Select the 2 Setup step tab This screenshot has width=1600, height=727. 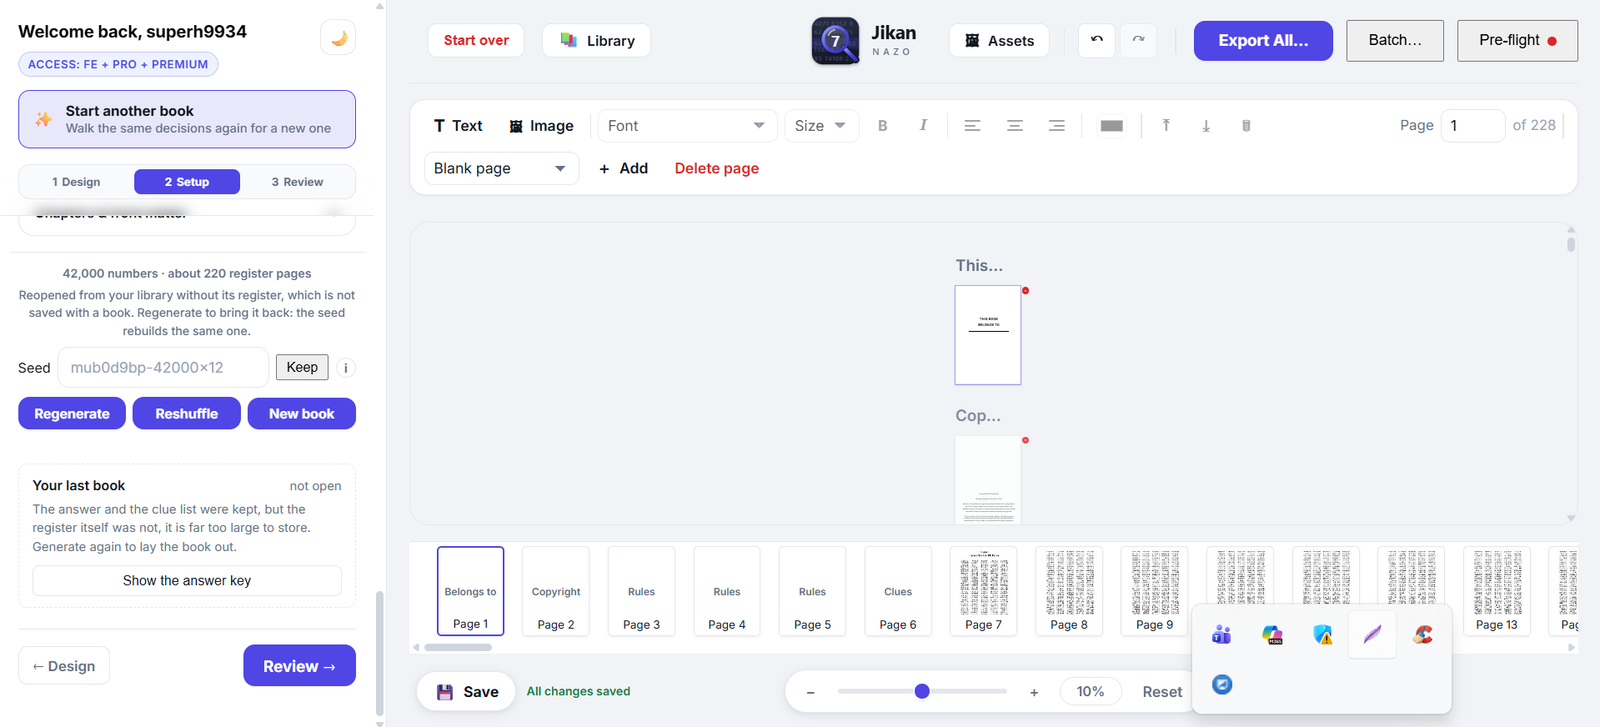pos(187,182)
